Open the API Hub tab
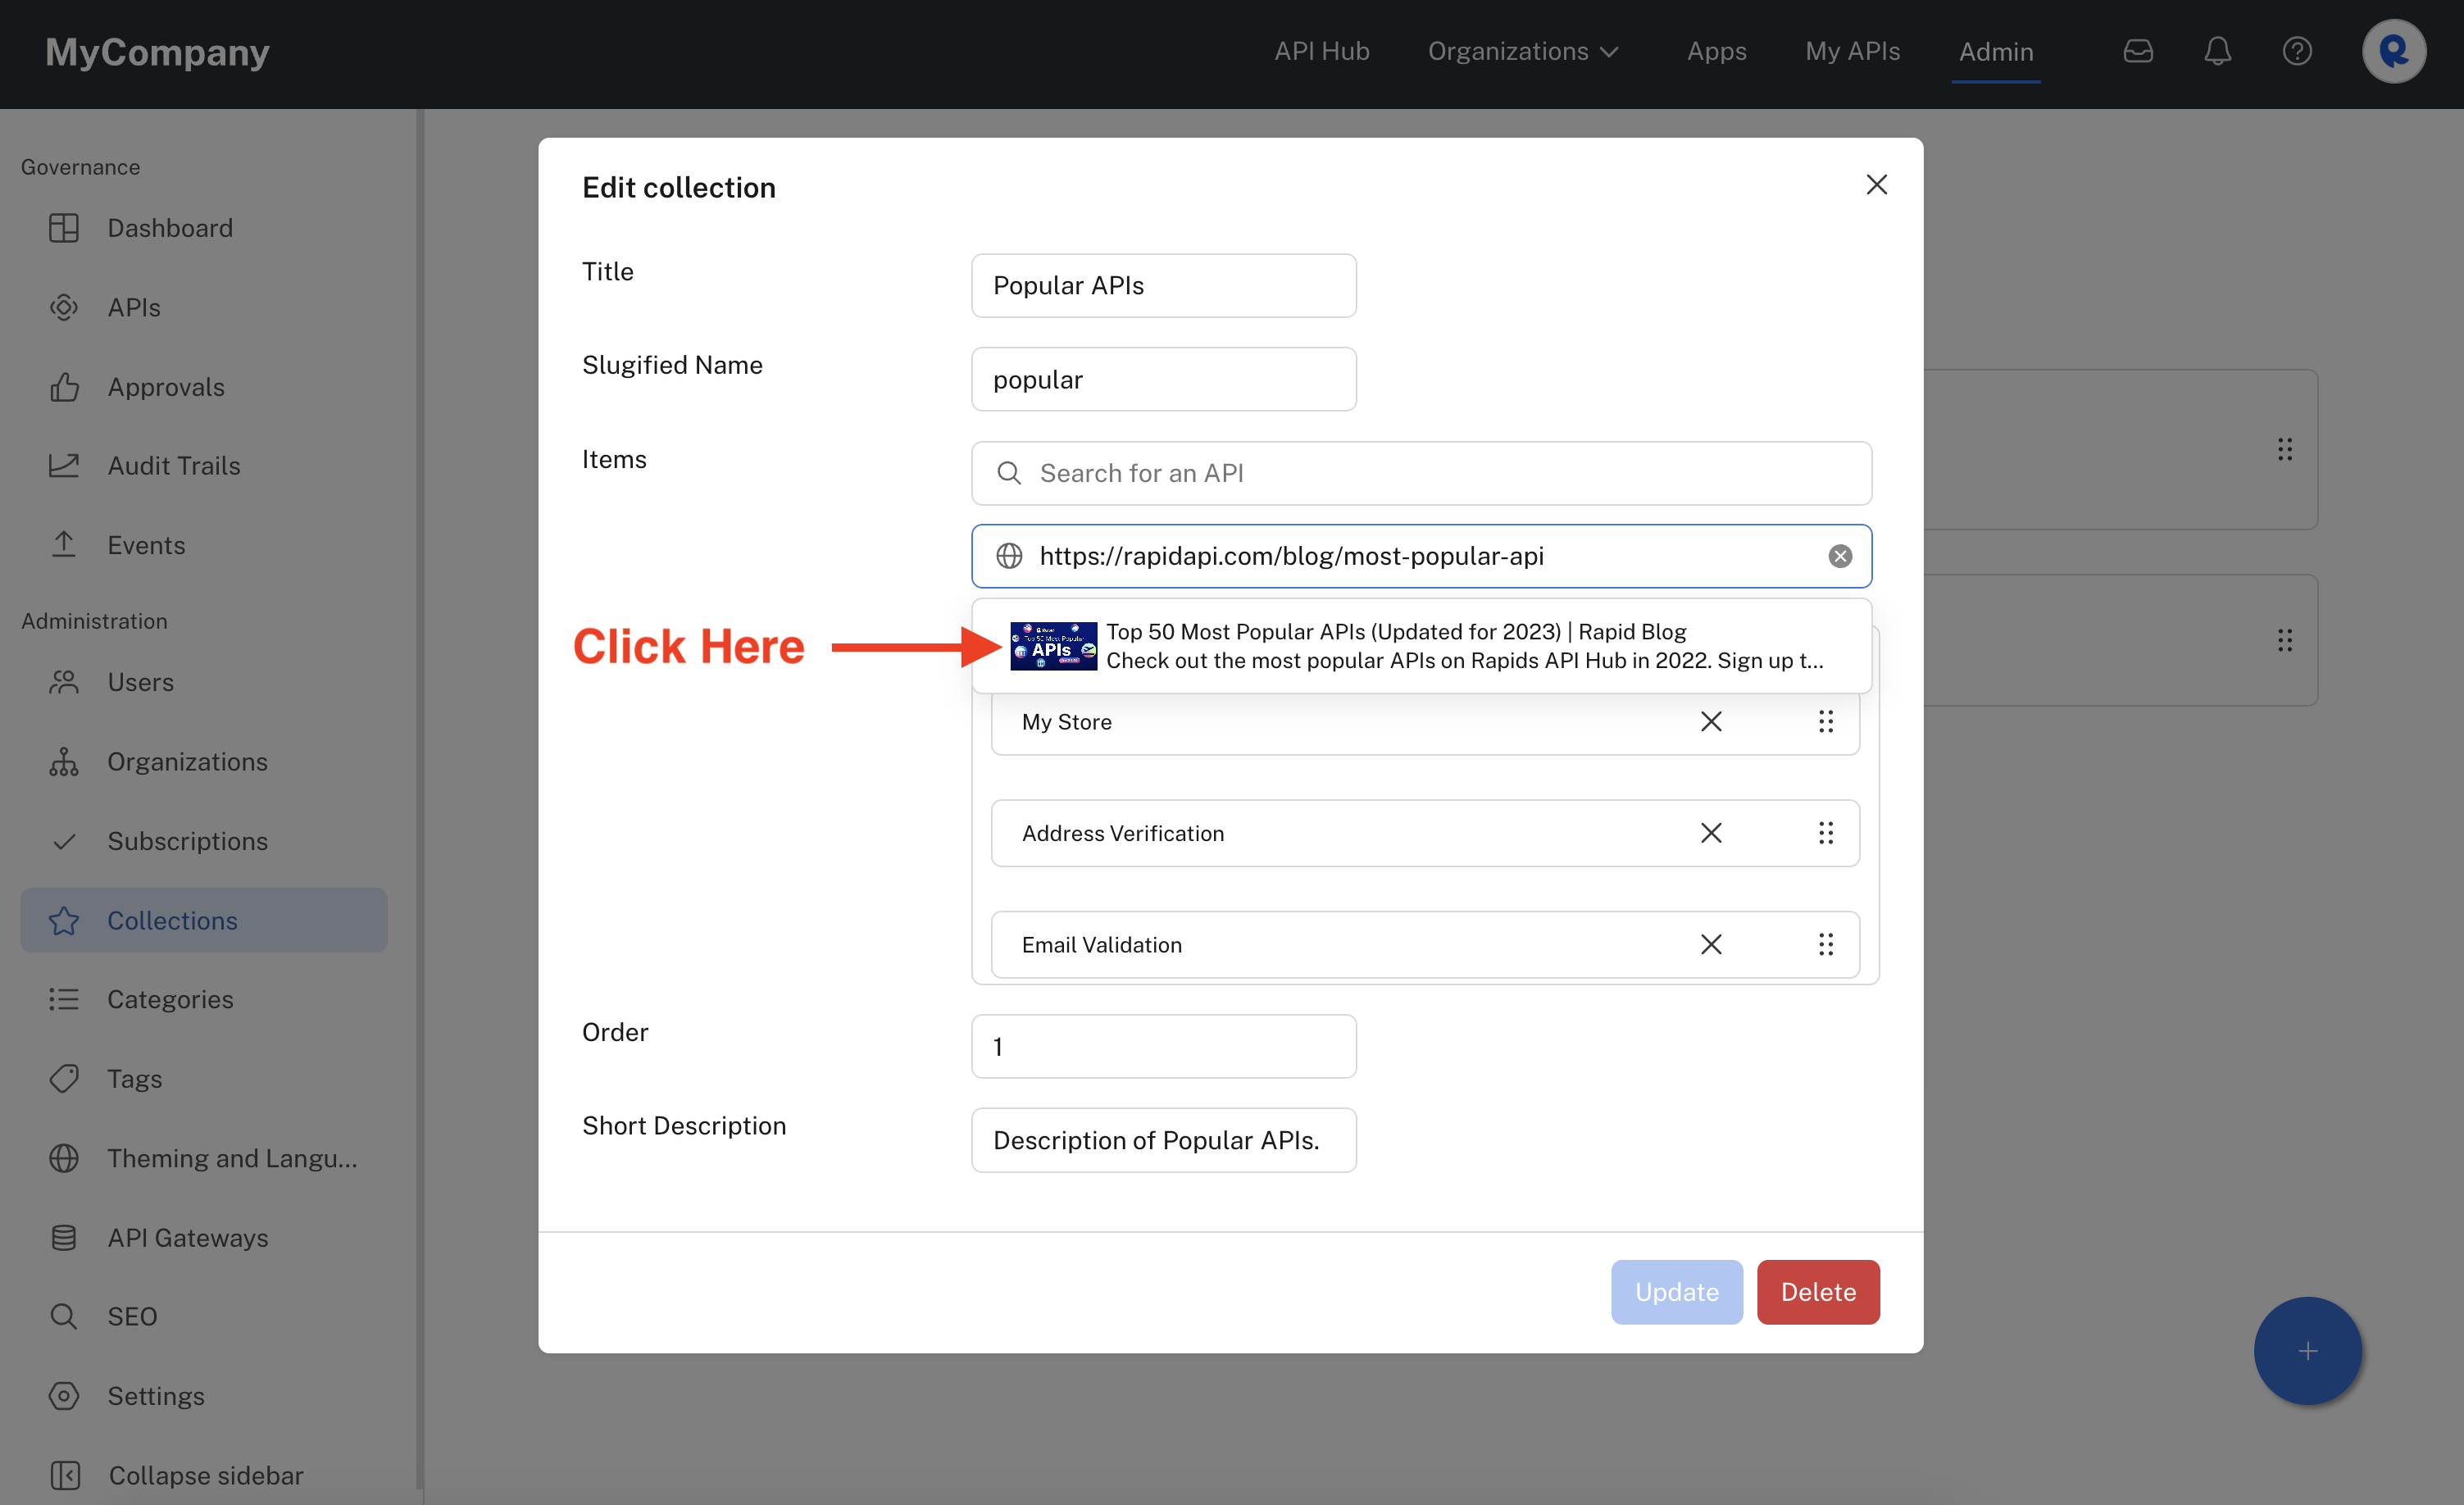 click(x=1322, y=49)
